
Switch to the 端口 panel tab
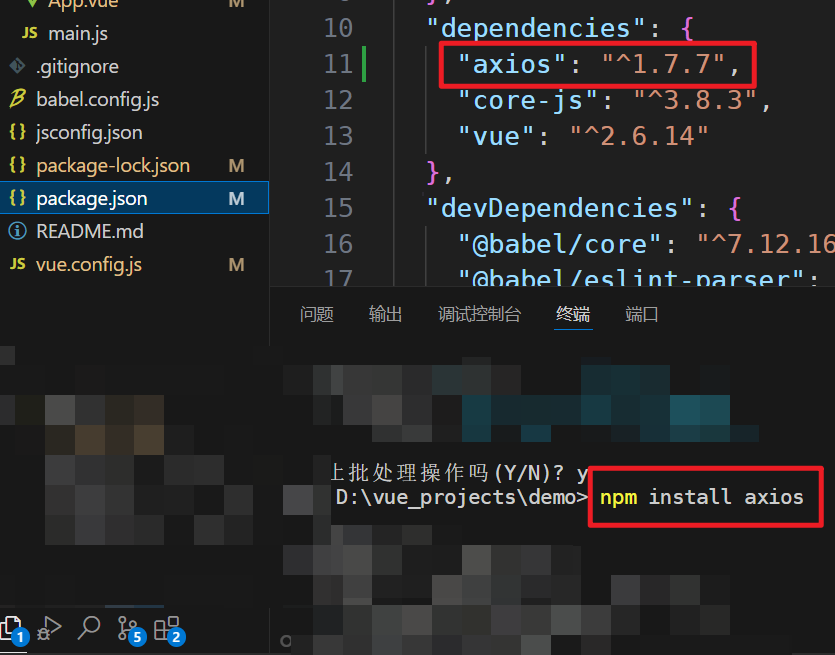click(x=642, y=314)
